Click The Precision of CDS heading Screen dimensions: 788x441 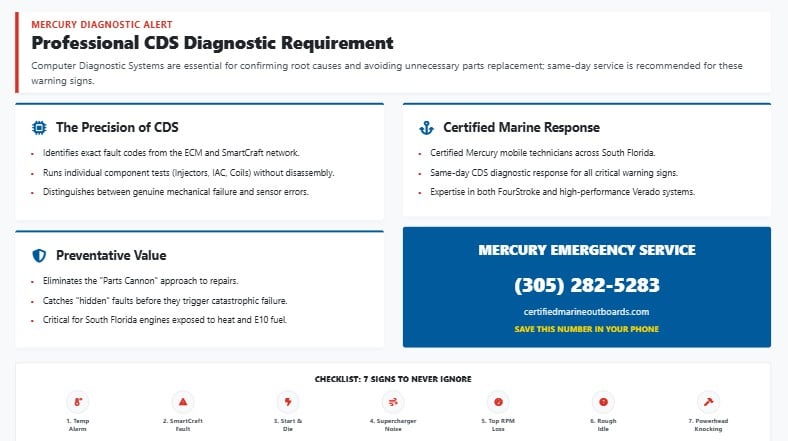(117, 128)
